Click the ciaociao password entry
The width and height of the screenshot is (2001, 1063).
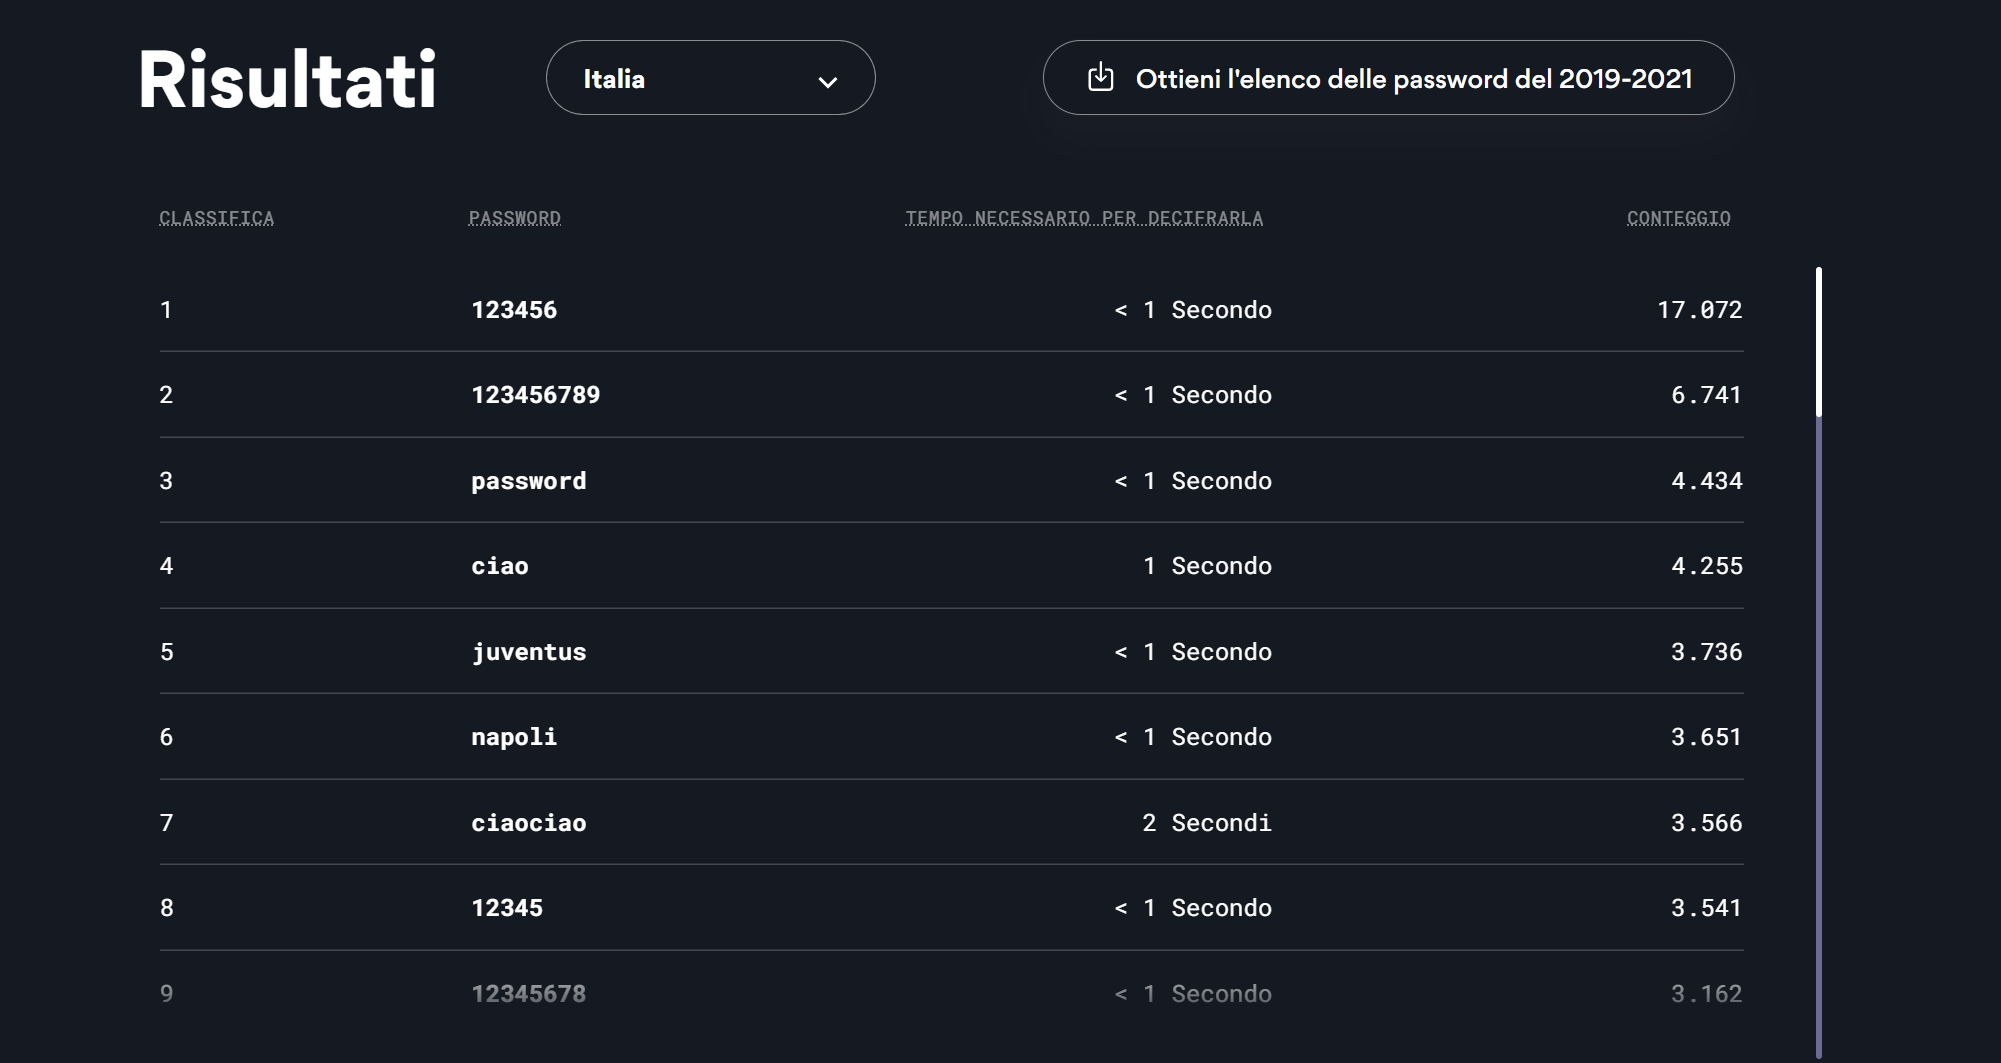(x=528, y=823)
